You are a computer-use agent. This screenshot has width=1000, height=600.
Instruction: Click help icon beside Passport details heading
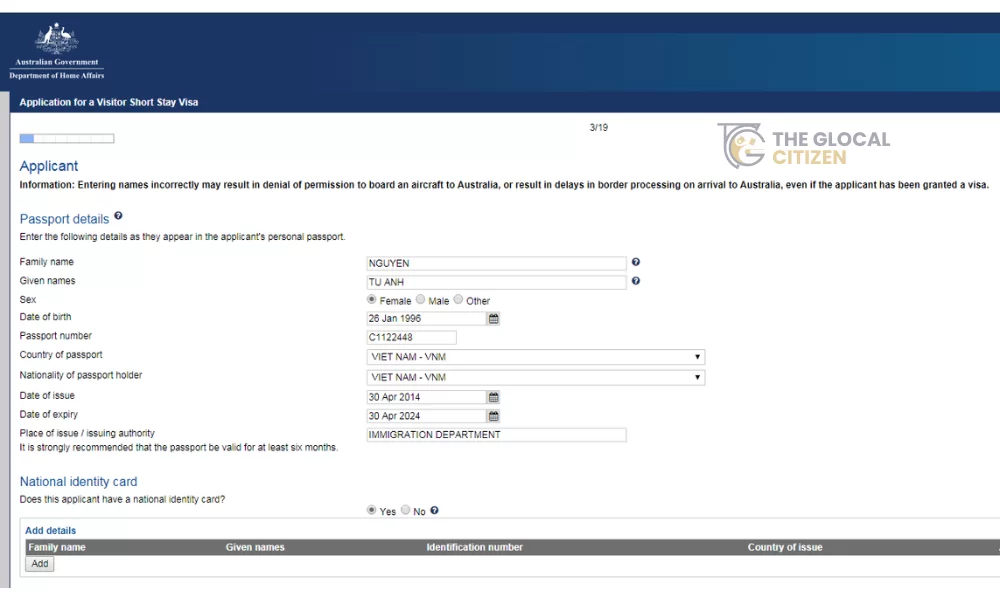pyautogui.click(x=118, y=216)
